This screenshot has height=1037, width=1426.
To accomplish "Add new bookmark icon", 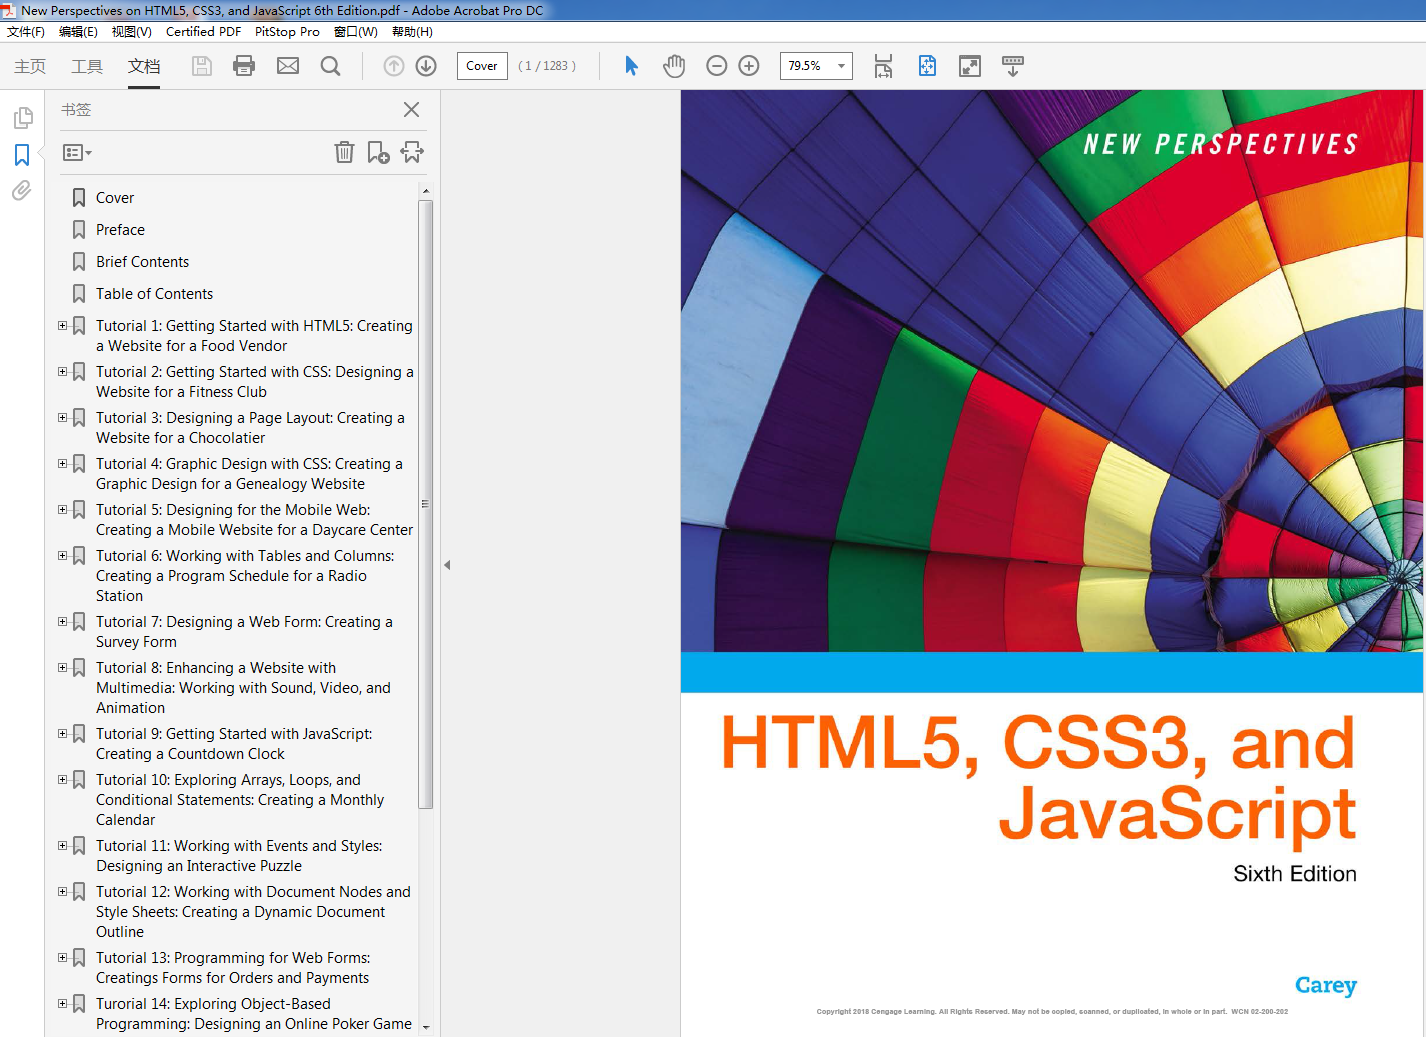I will click(x=378, y=152).
